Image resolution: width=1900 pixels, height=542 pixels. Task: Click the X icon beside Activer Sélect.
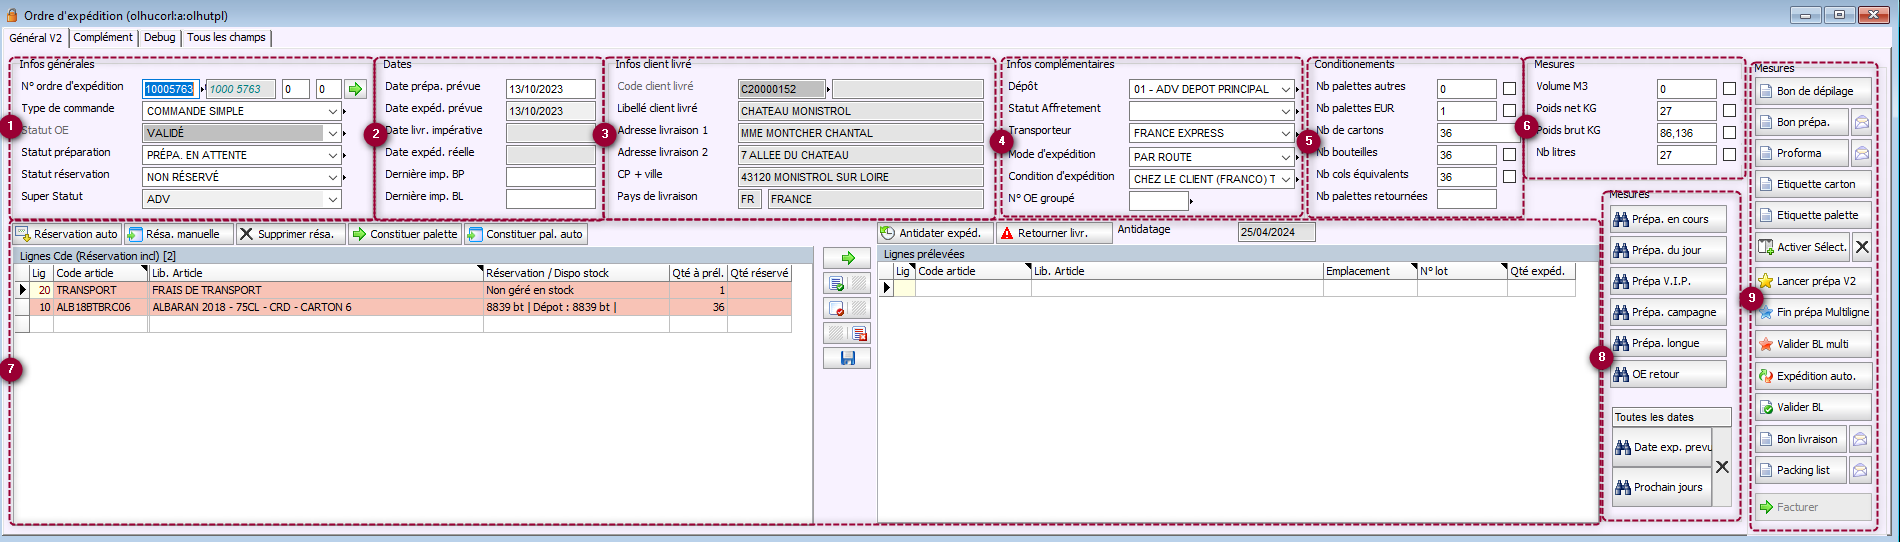click(x=1861, y=246)
